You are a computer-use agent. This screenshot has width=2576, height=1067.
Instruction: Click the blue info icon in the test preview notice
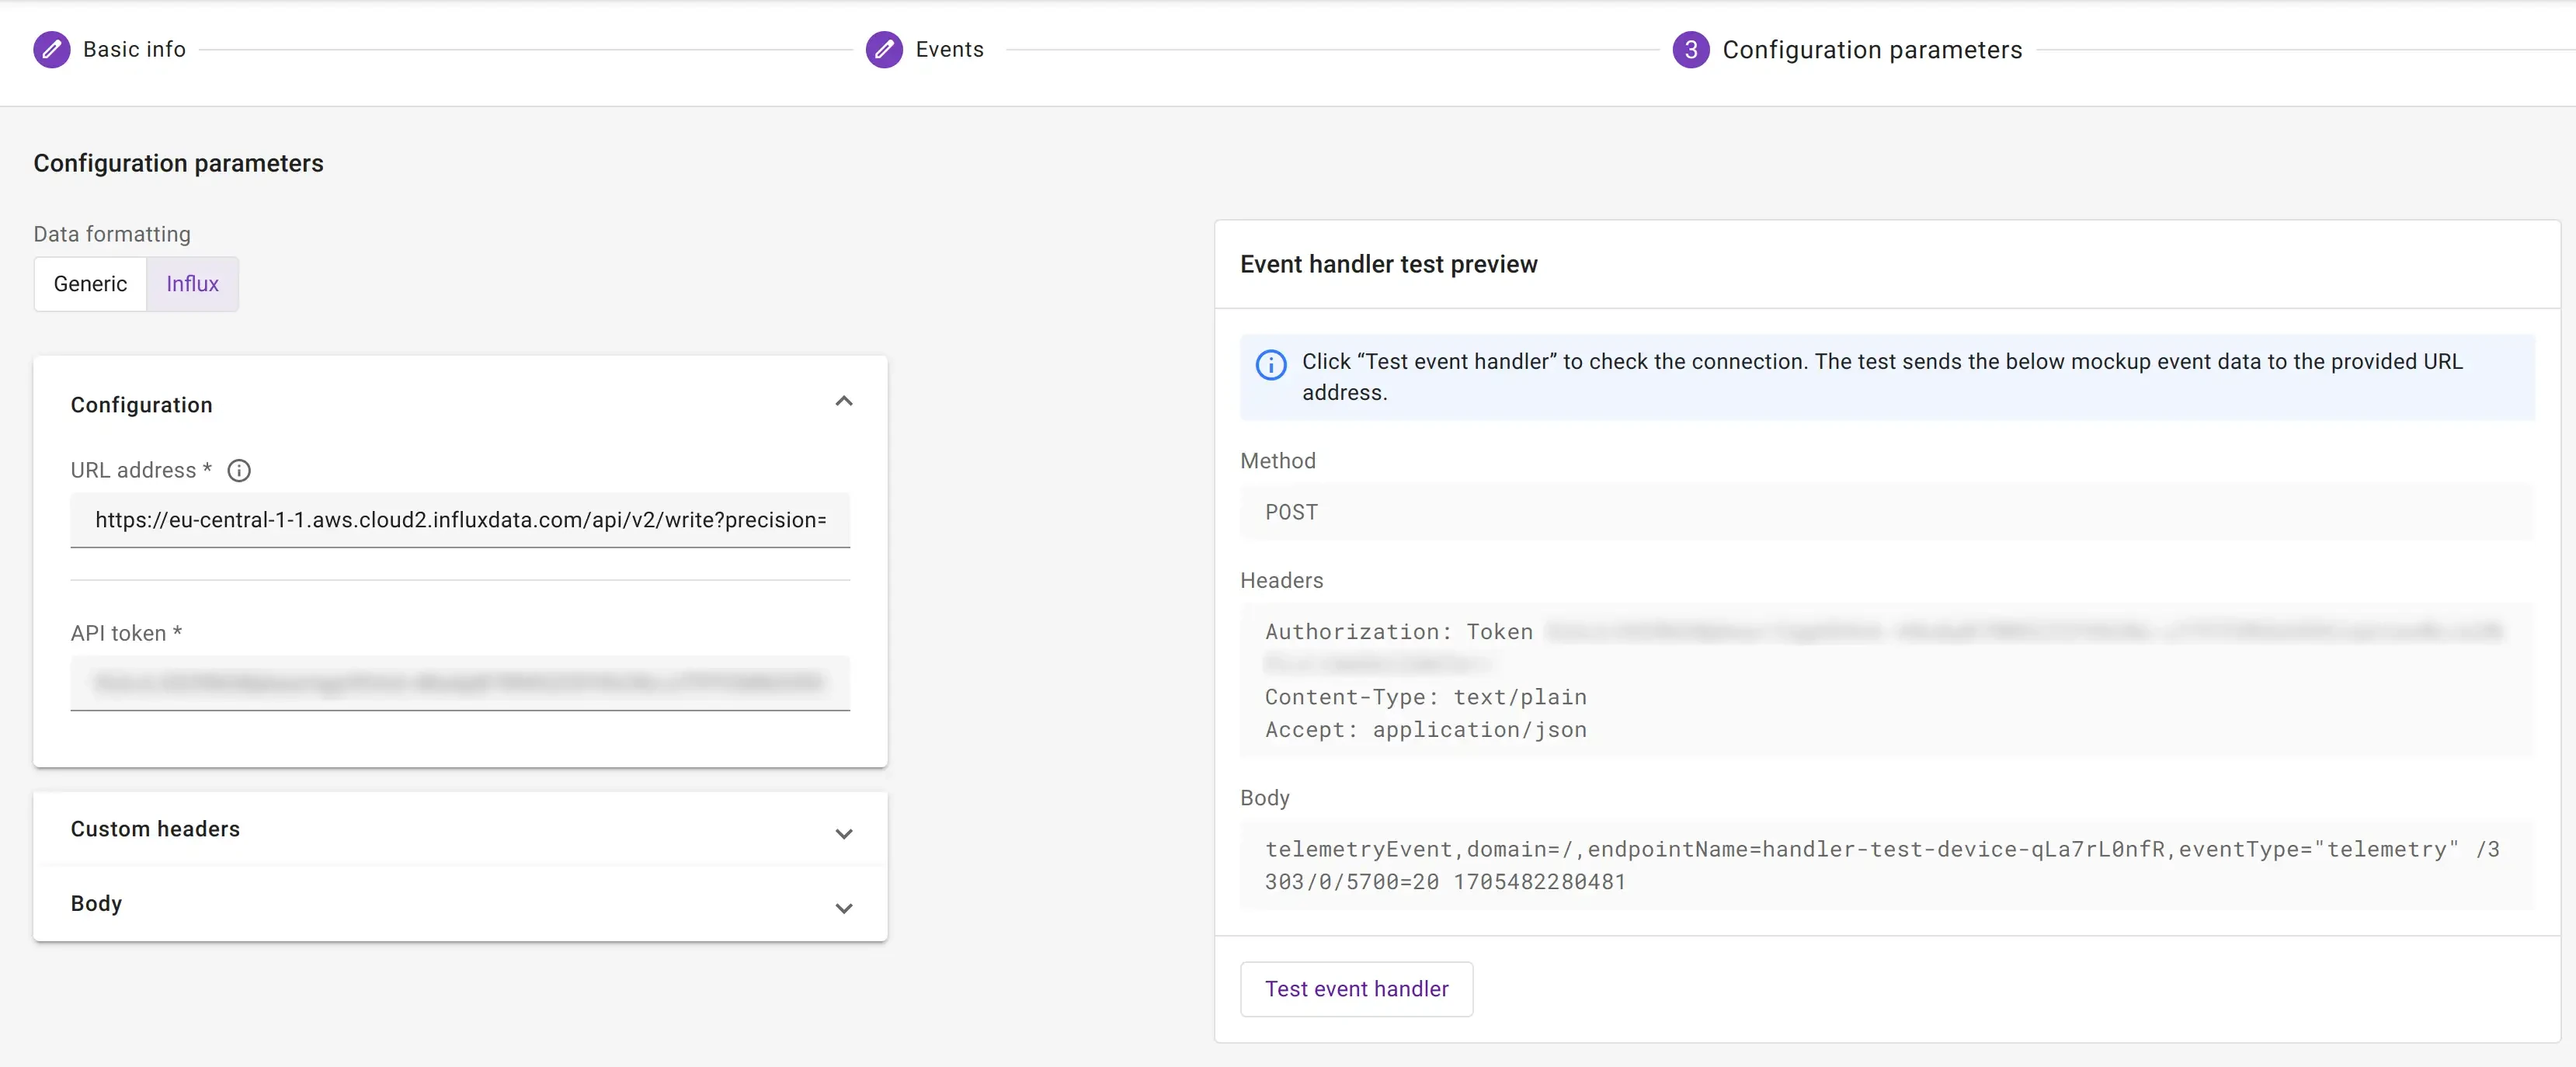(x=1271, y=365)
